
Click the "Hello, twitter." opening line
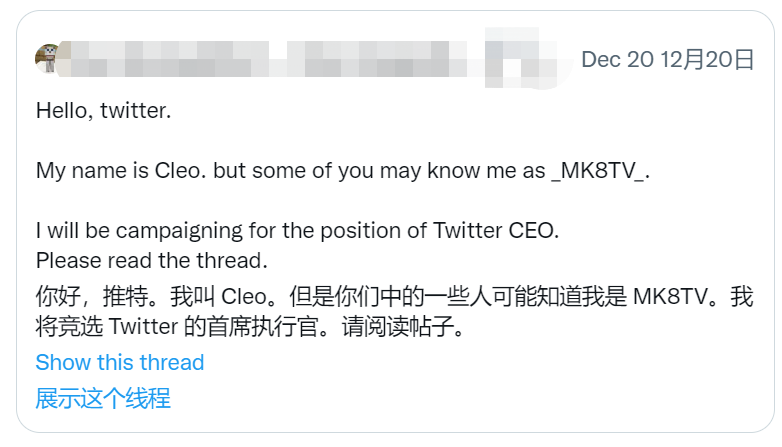104,111
